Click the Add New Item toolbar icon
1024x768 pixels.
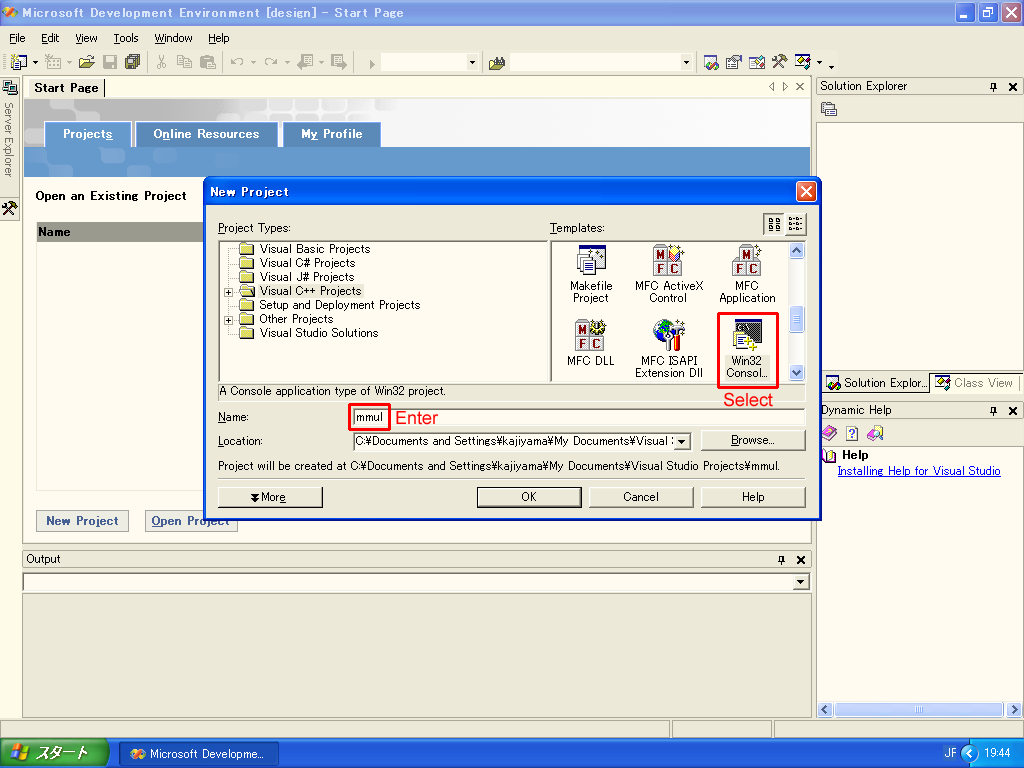click(53, 62)
